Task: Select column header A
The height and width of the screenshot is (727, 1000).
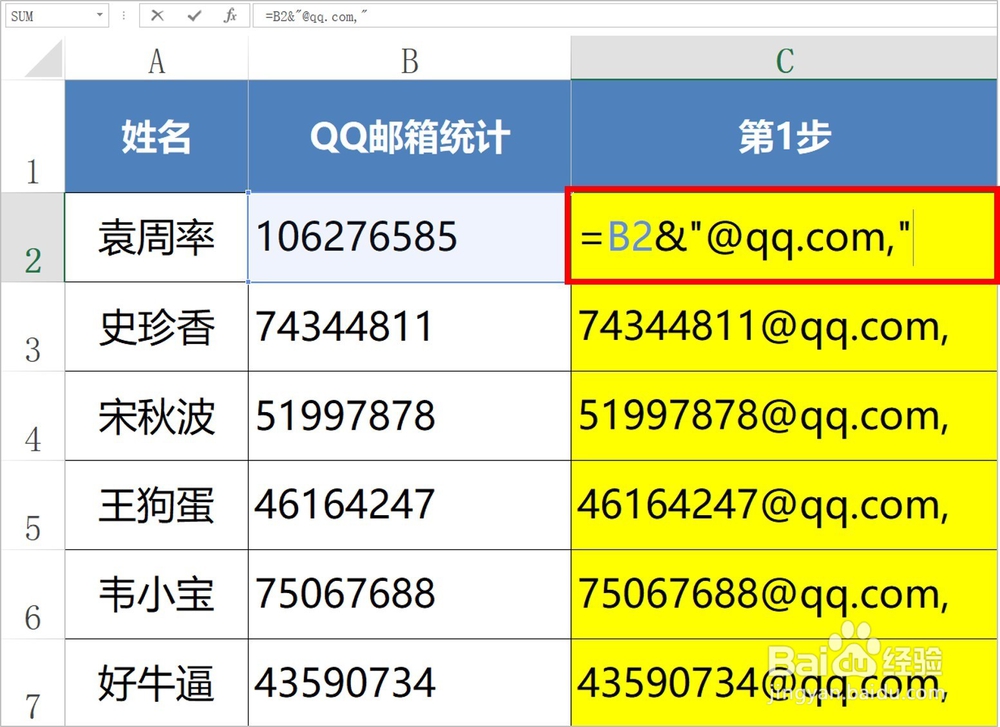Action: pyautogui.click(x=155, y=62)
